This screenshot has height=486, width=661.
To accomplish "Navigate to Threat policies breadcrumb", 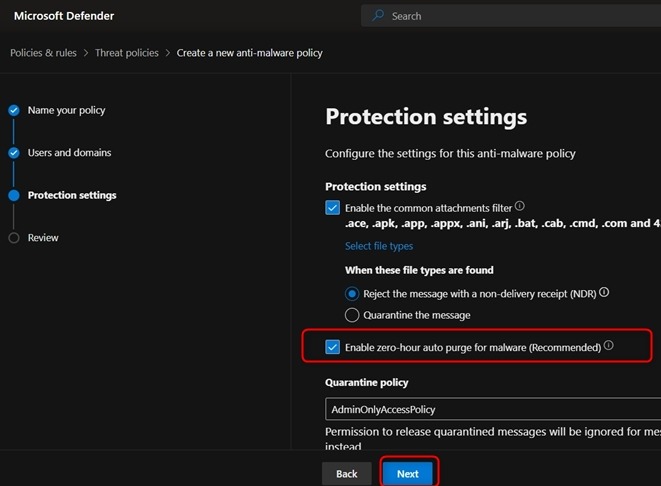I will tap(127, 53).
